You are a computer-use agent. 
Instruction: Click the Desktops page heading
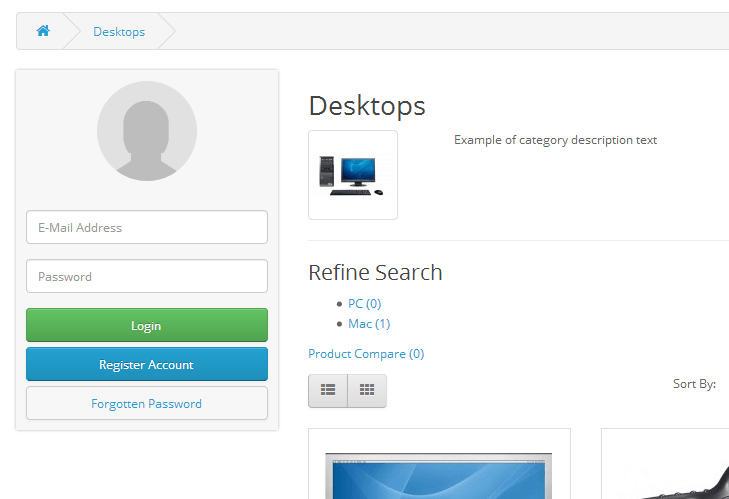coord(367,106)
